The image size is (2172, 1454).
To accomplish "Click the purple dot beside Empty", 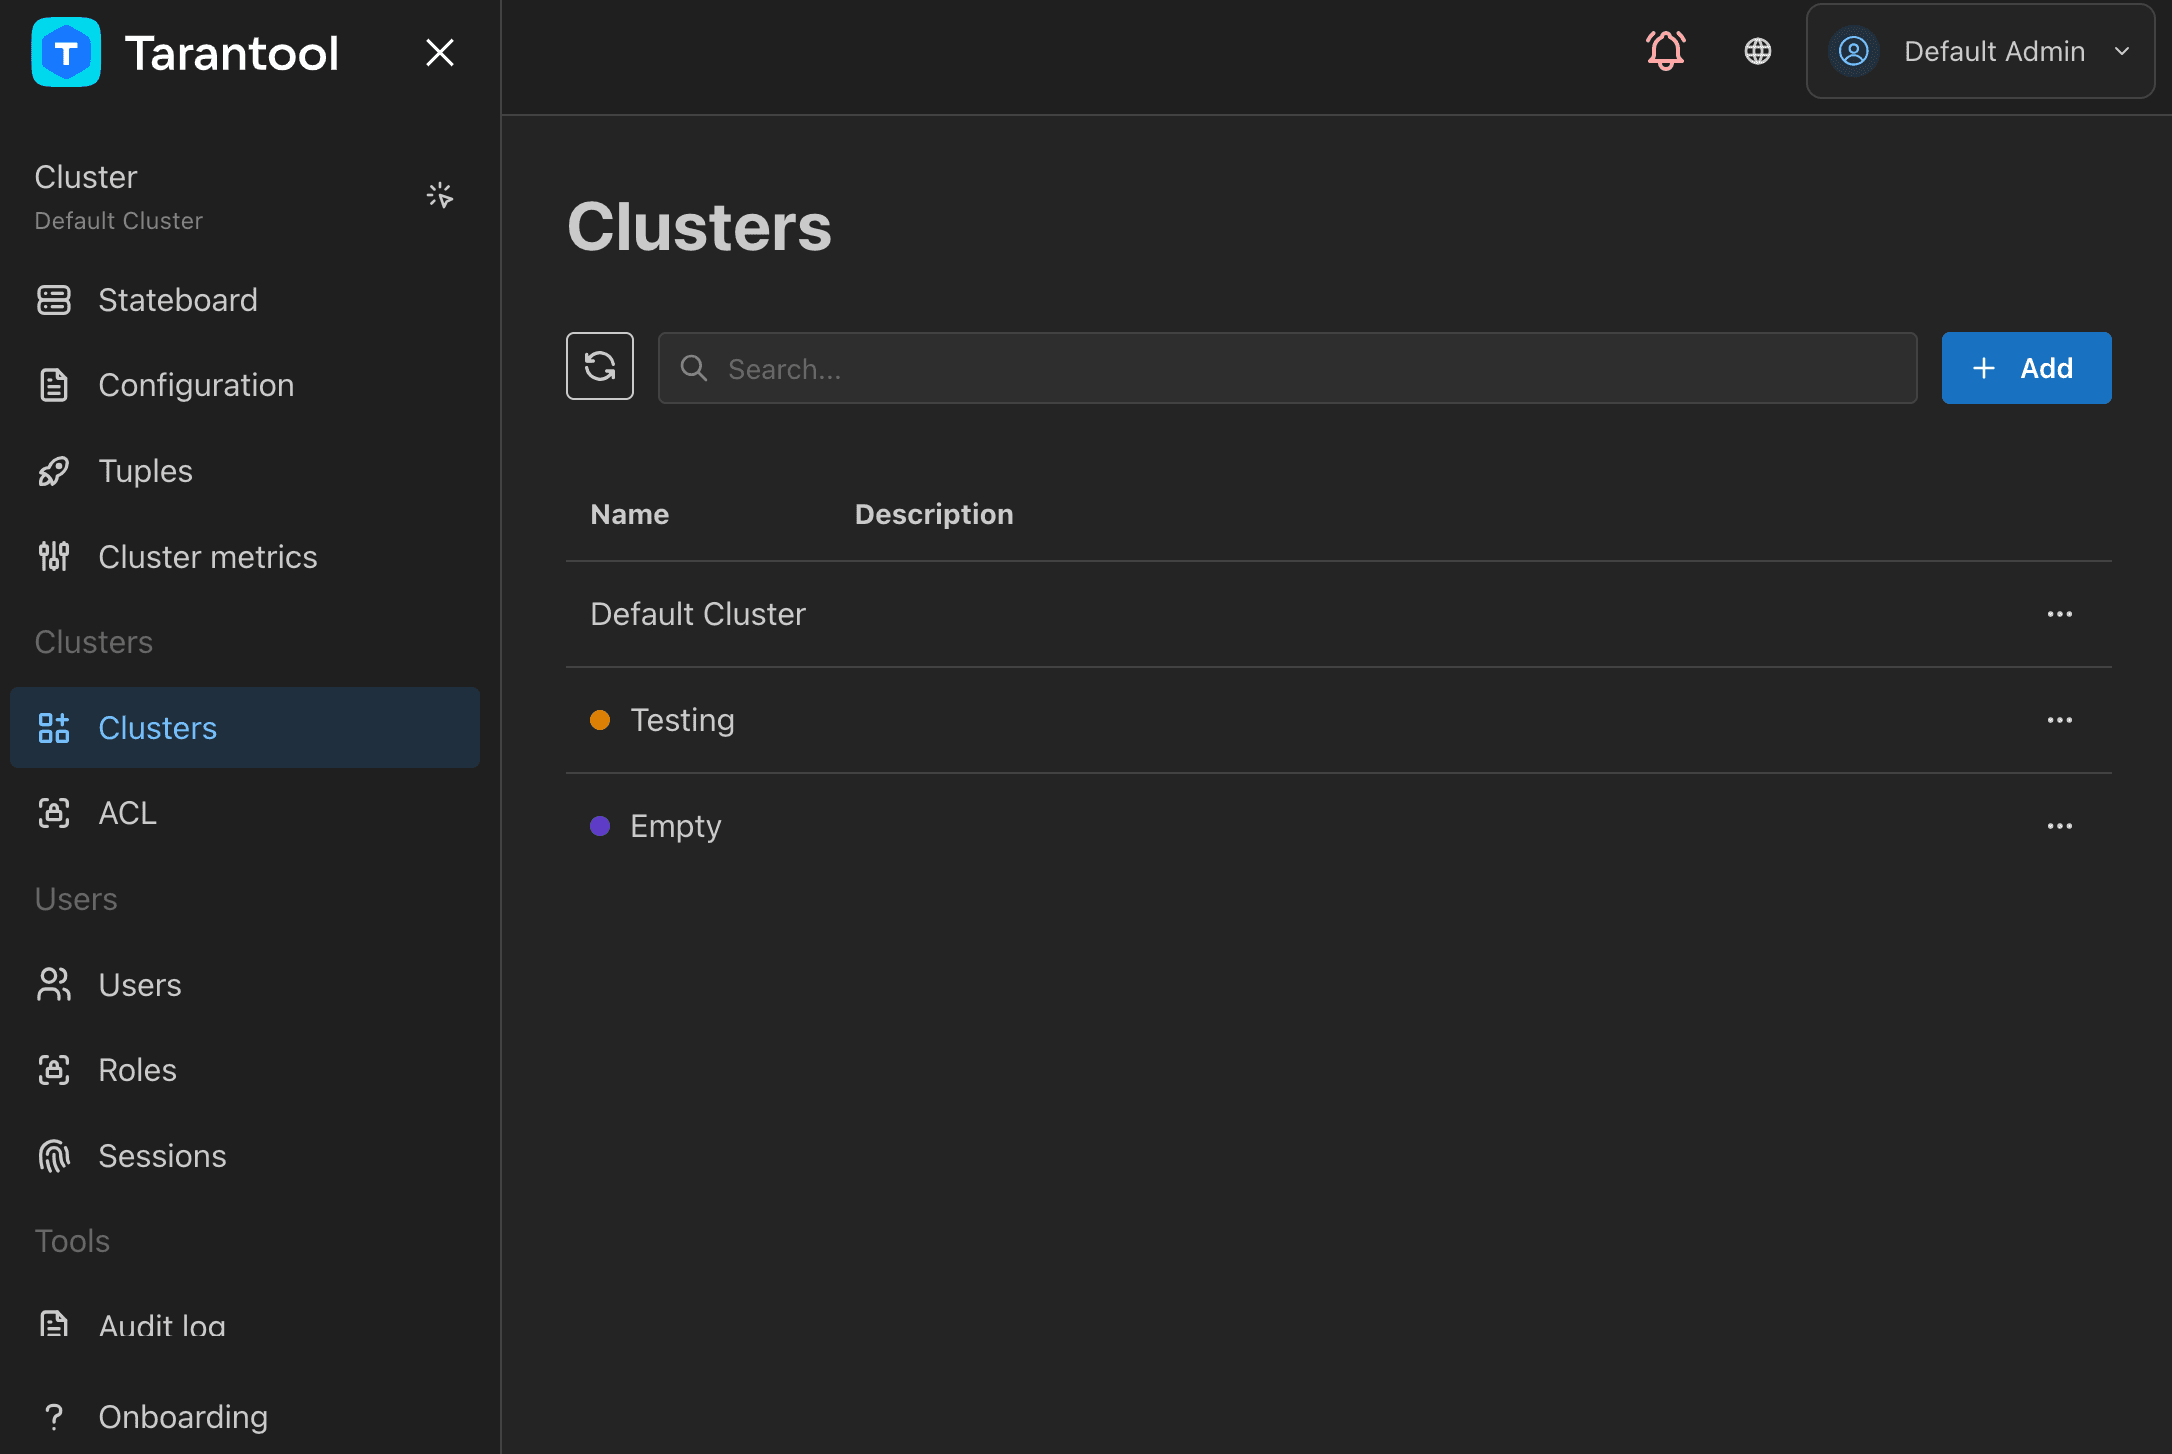I will pos(600,826).
